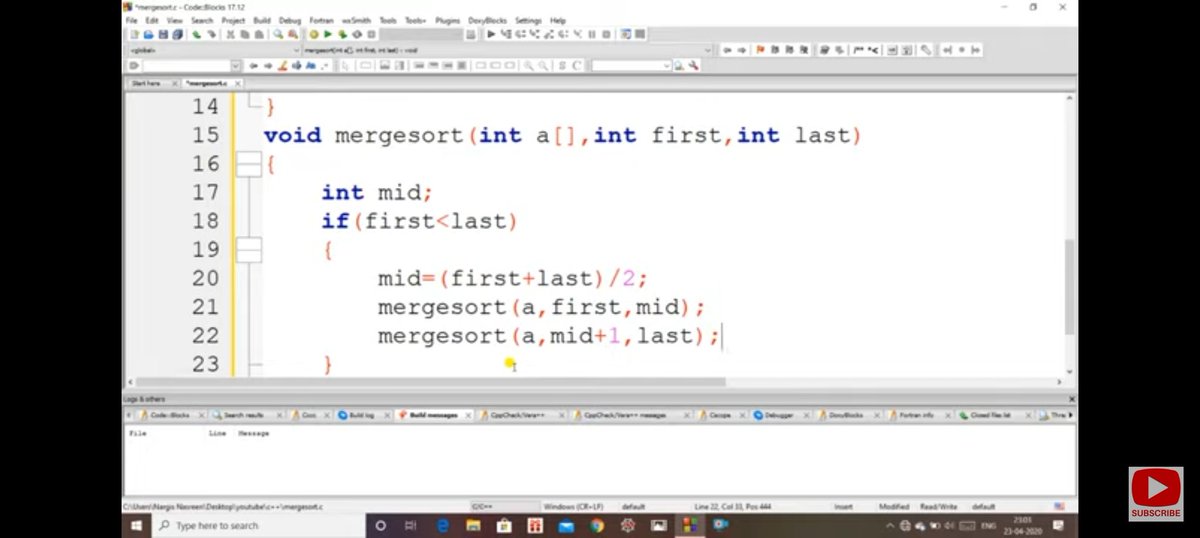1200x538 pixels.
Task: Click the Stop debugger icon
Action: click(x=606, y=34)
